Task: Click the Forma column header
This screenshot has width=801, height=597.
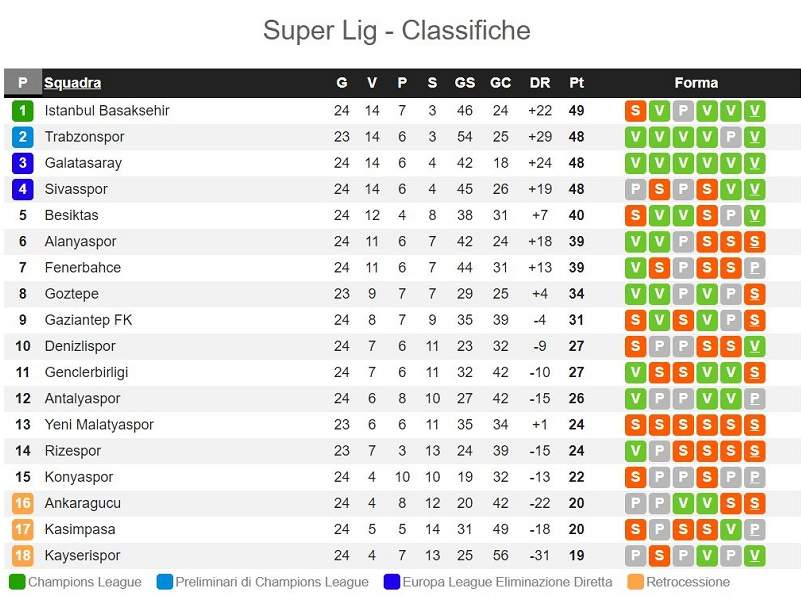Action: 696,83
